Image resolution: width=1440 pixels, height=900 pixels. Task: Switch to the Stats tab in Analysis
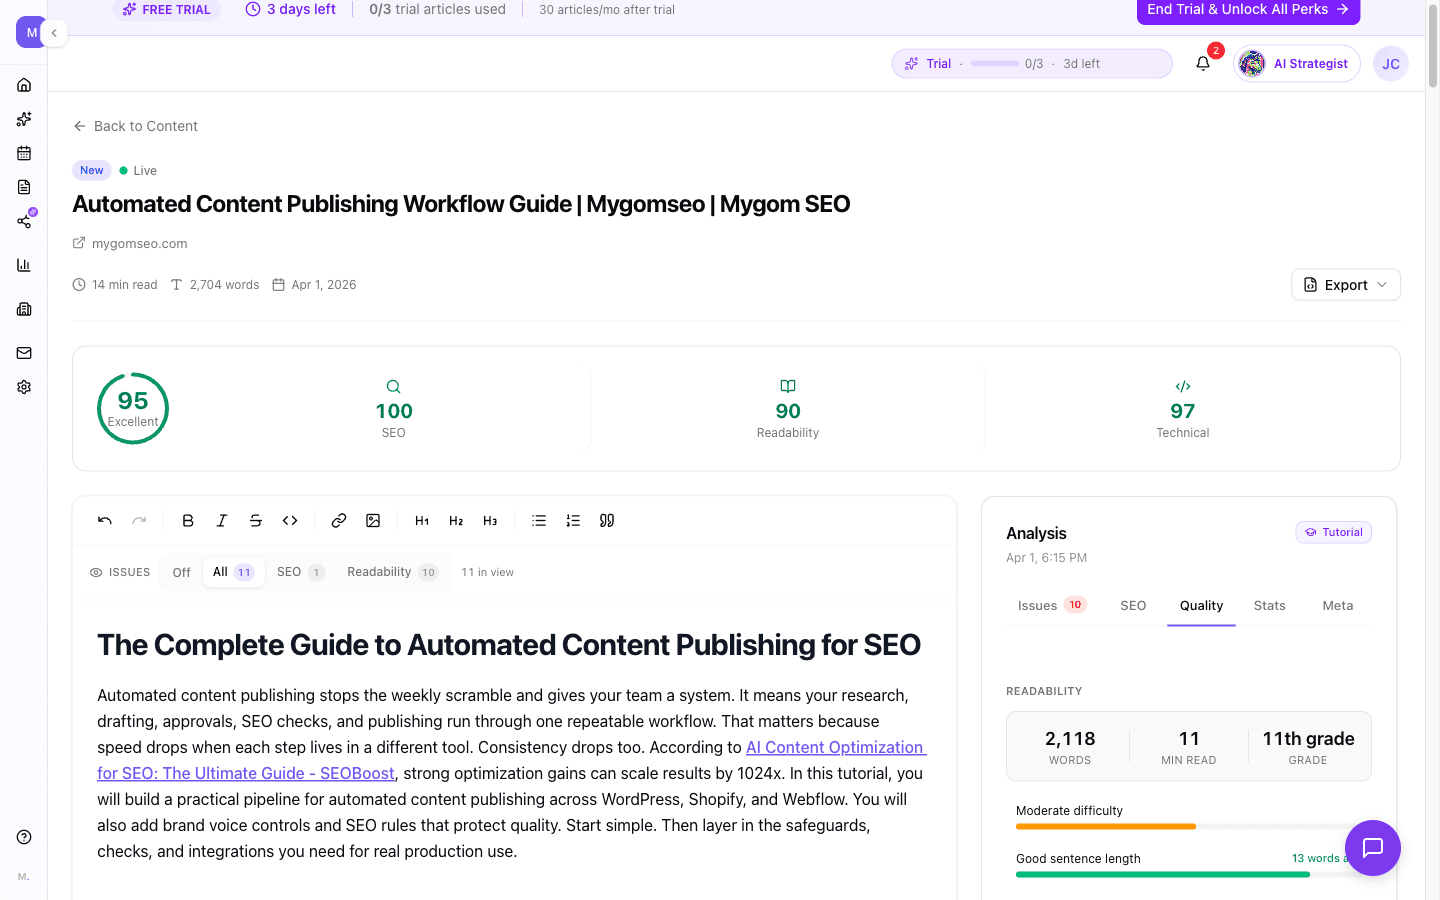point(1269,605)
